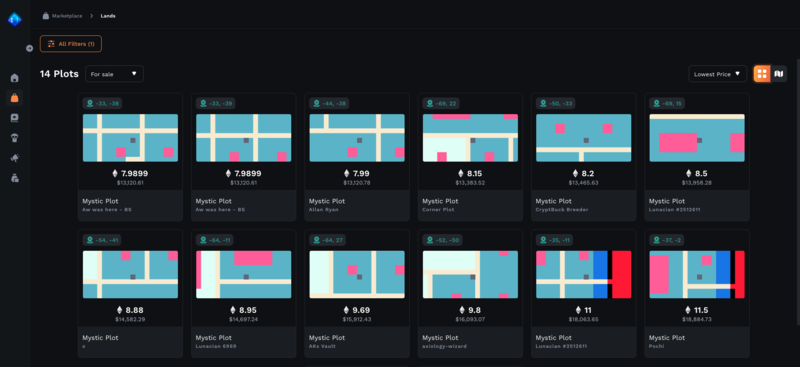Switch to map view
This screenshot has width=800, height=367.
click(779, 74)
